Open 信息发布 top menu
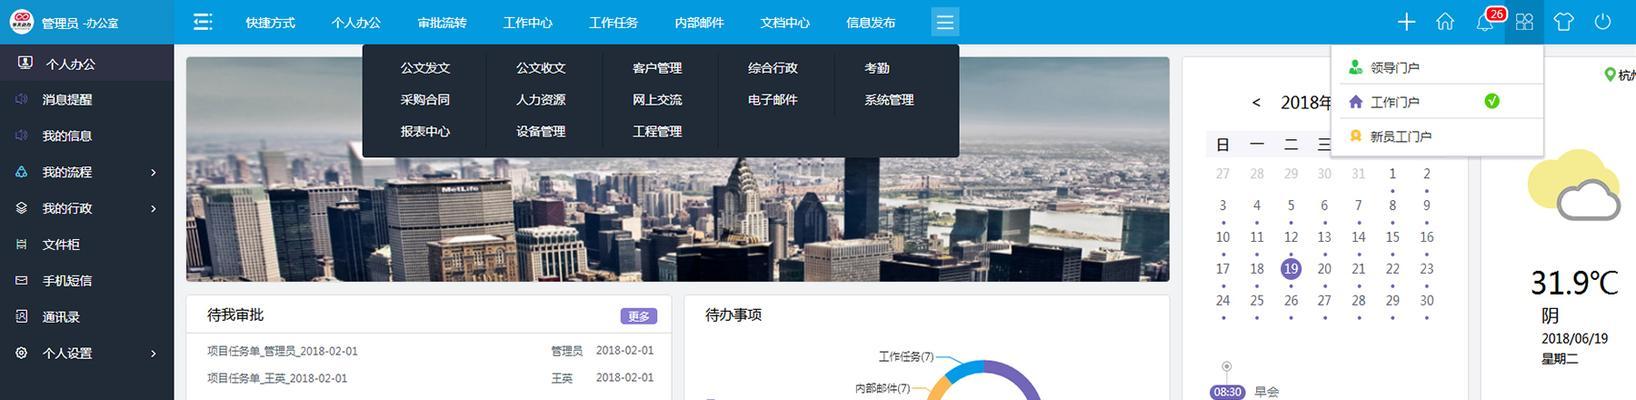The height and width of the screenshot is (400, 1636). tap(871, 22)
